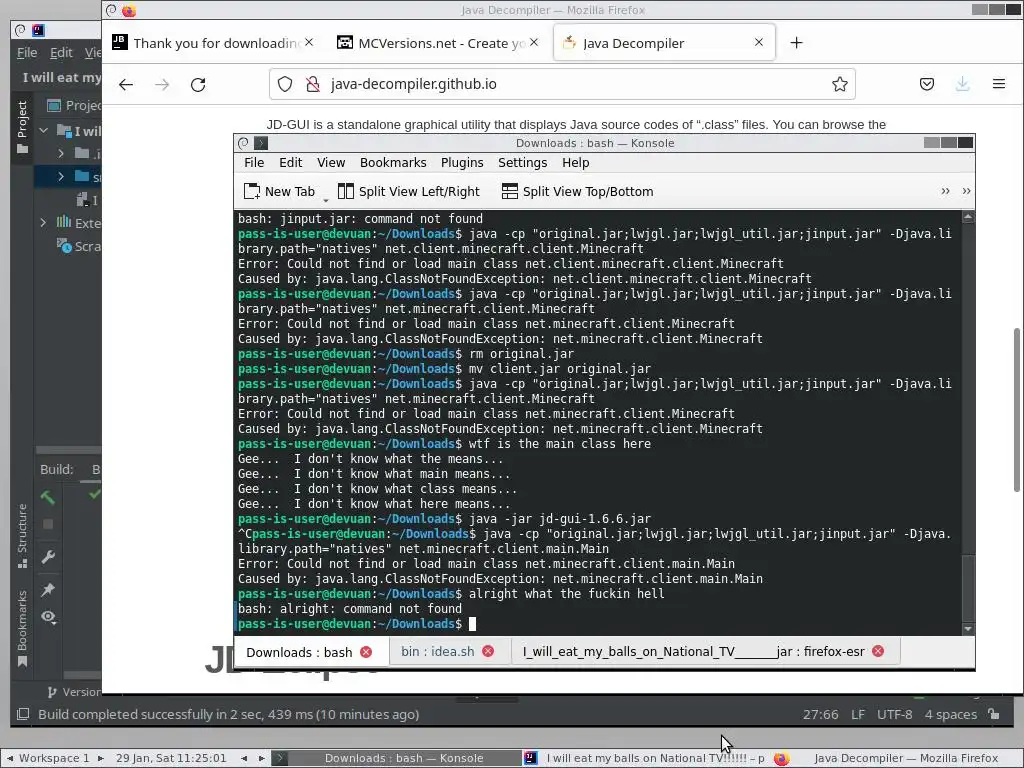Open the New Tab dropdown arrow in Konsole
1024x768 pixels.
[x=326, y=199]
